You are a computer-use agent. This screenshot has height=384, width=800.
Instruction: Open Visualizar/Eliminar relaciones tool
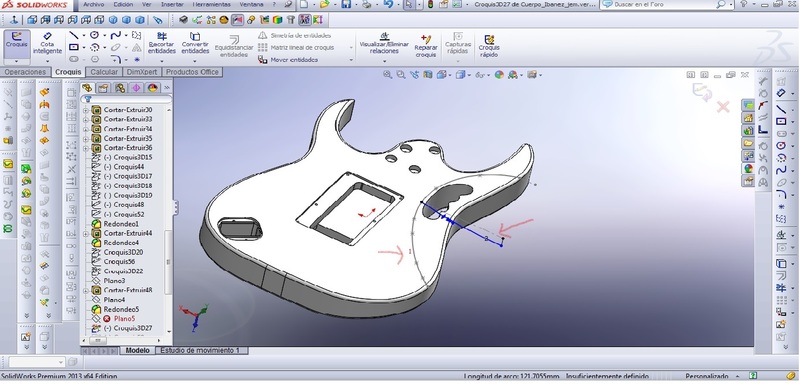click(384, 43)
